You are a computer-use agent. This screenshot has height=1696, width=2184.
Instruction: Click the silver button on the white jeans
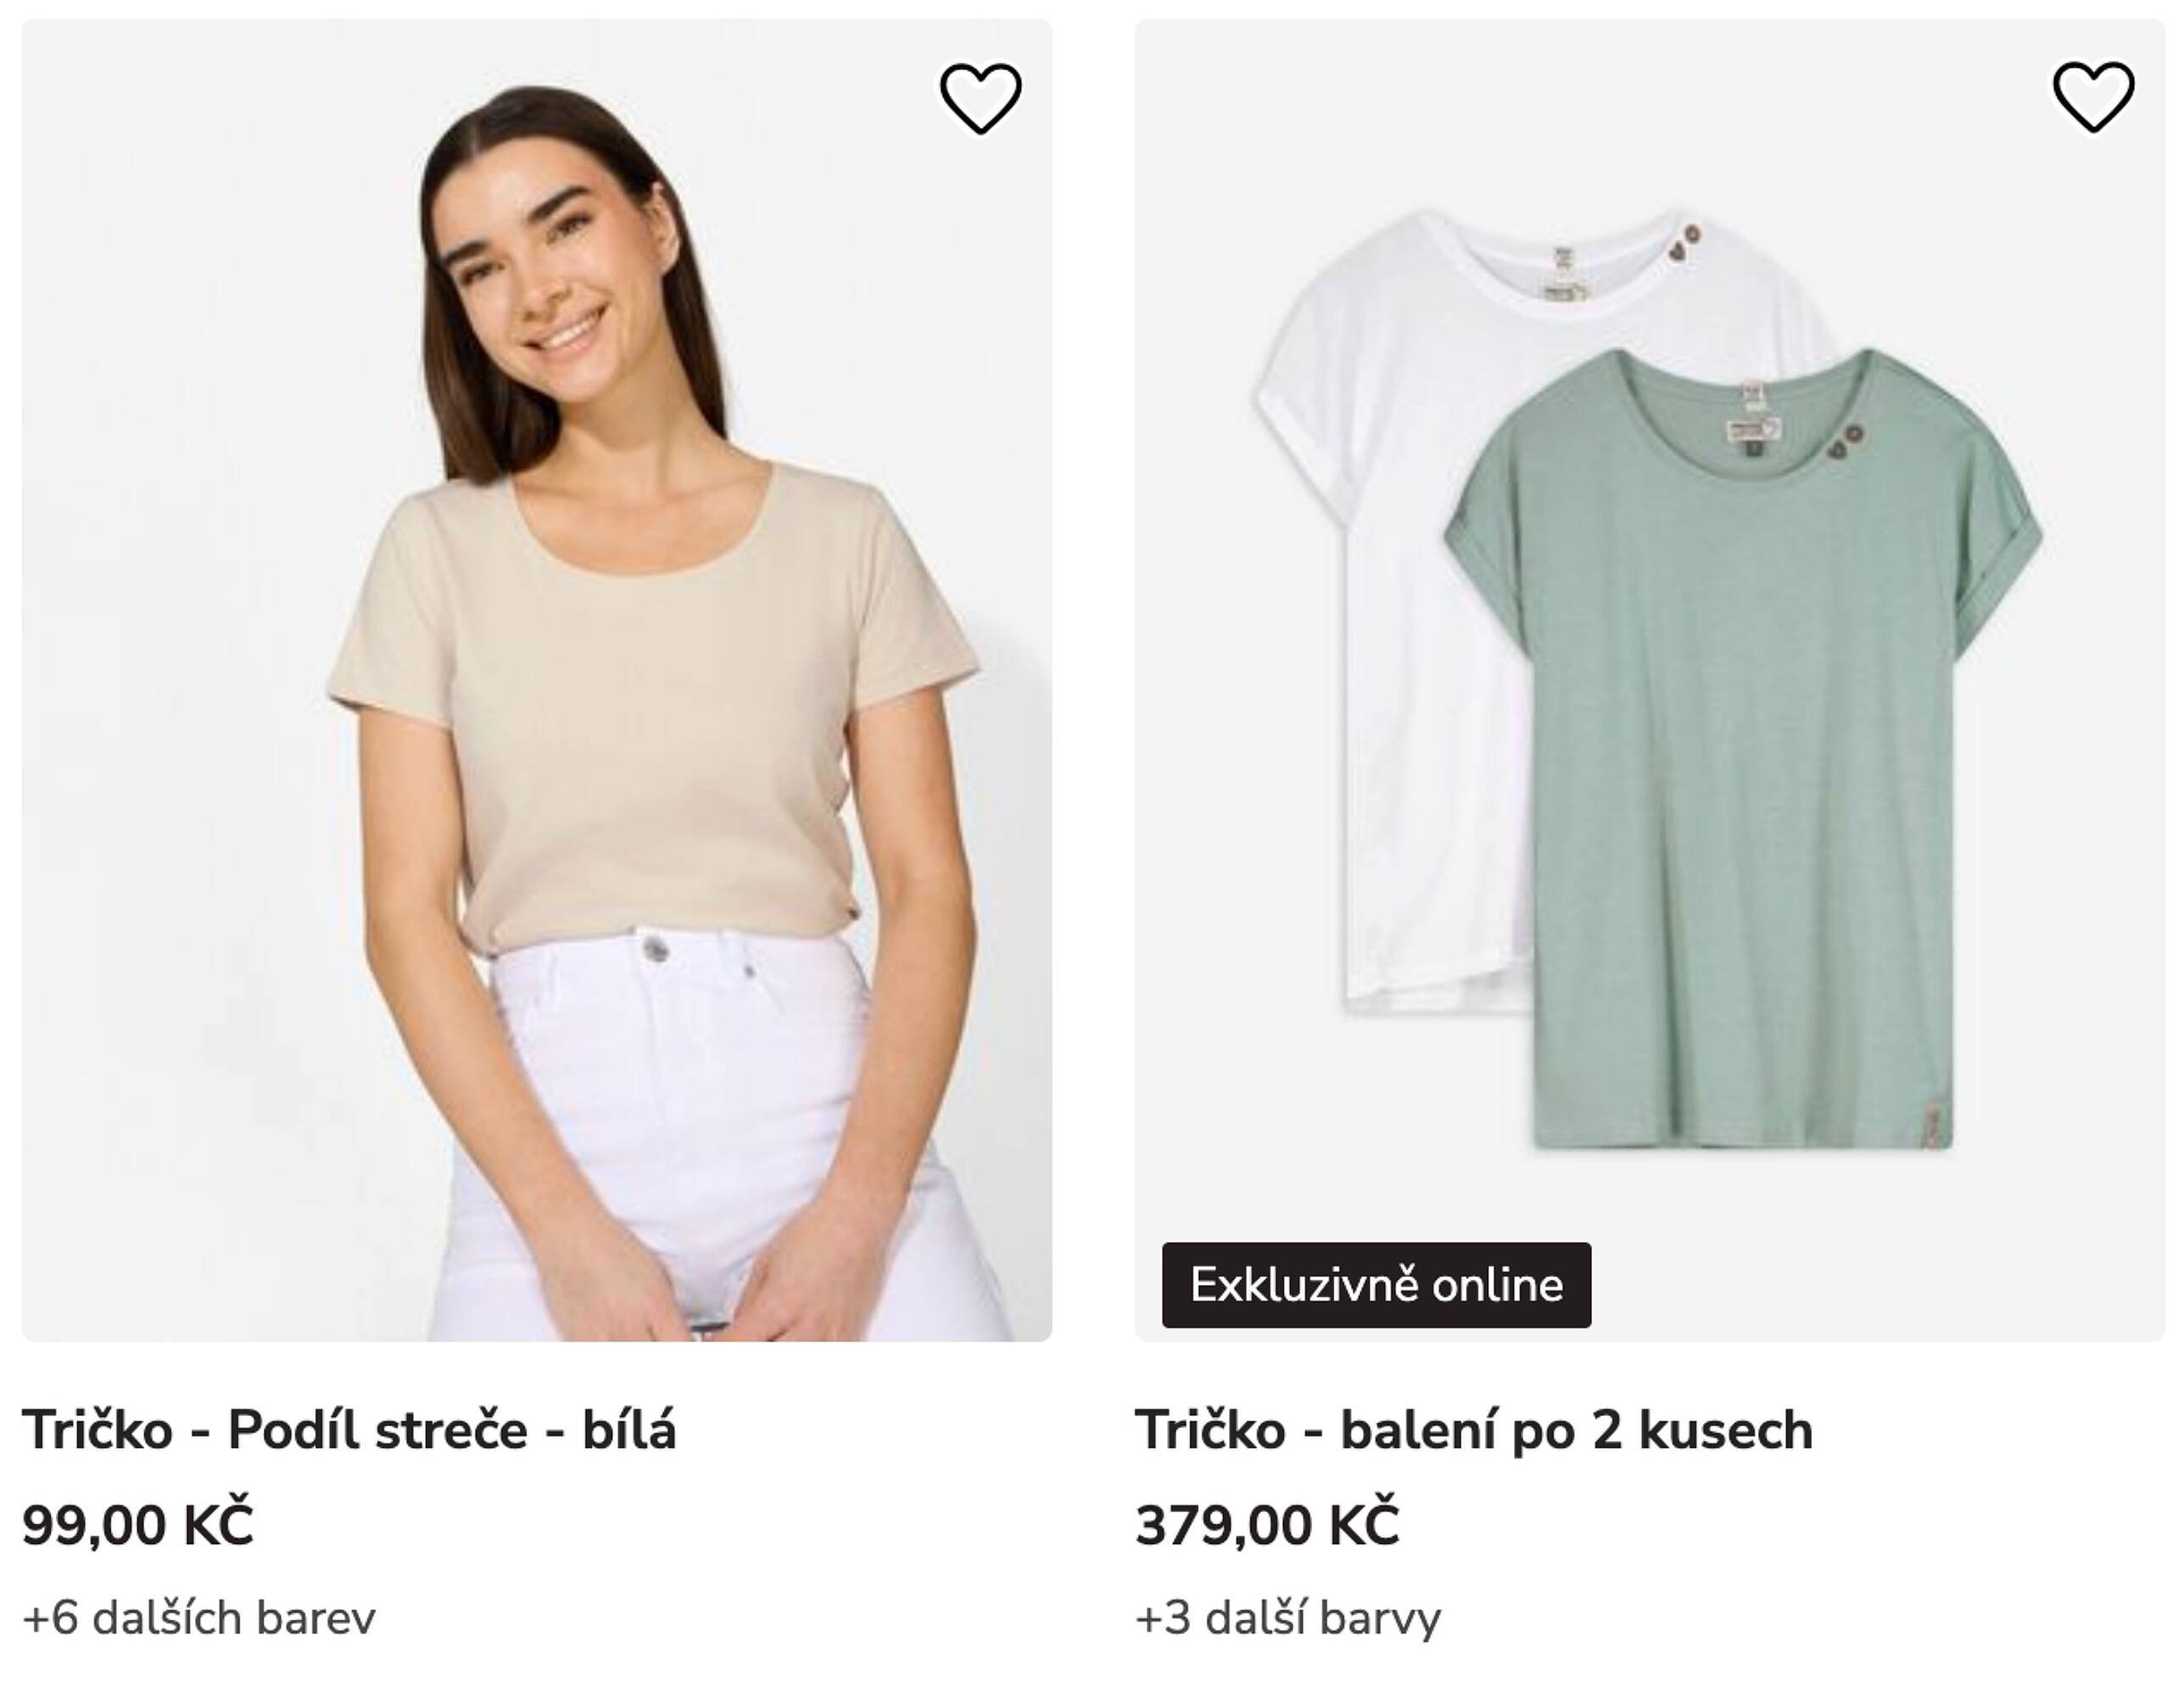pos(655,947)
